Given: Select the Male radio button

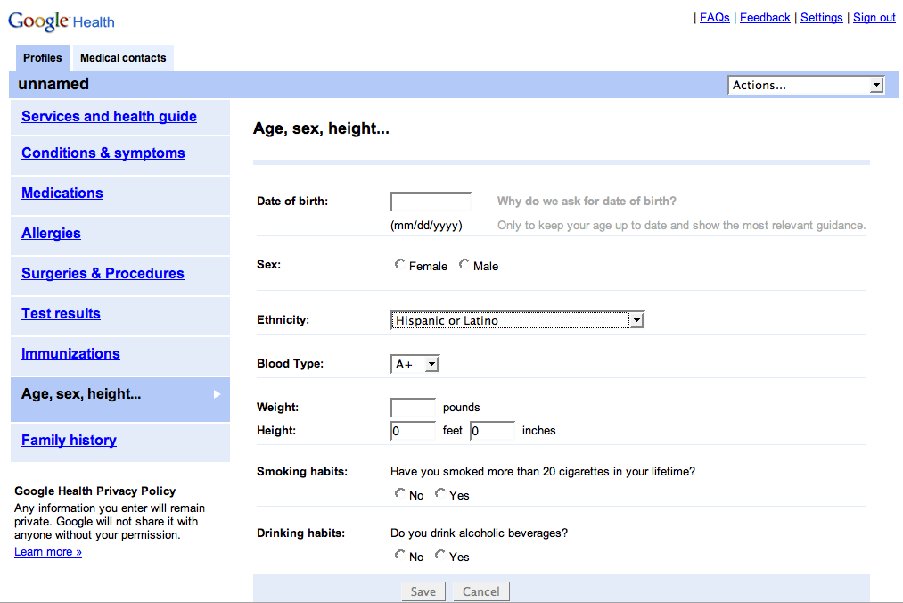Looking at the screenshot, I should 464,265.
